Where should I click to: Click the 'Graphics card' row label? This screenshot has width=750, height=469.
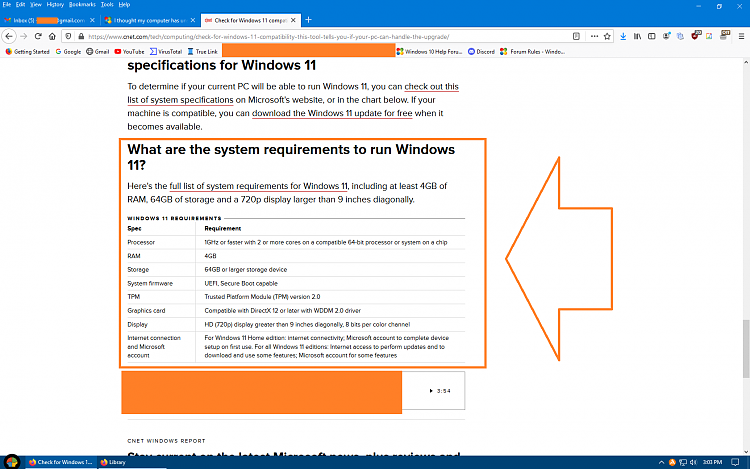(x=146, y=310)
